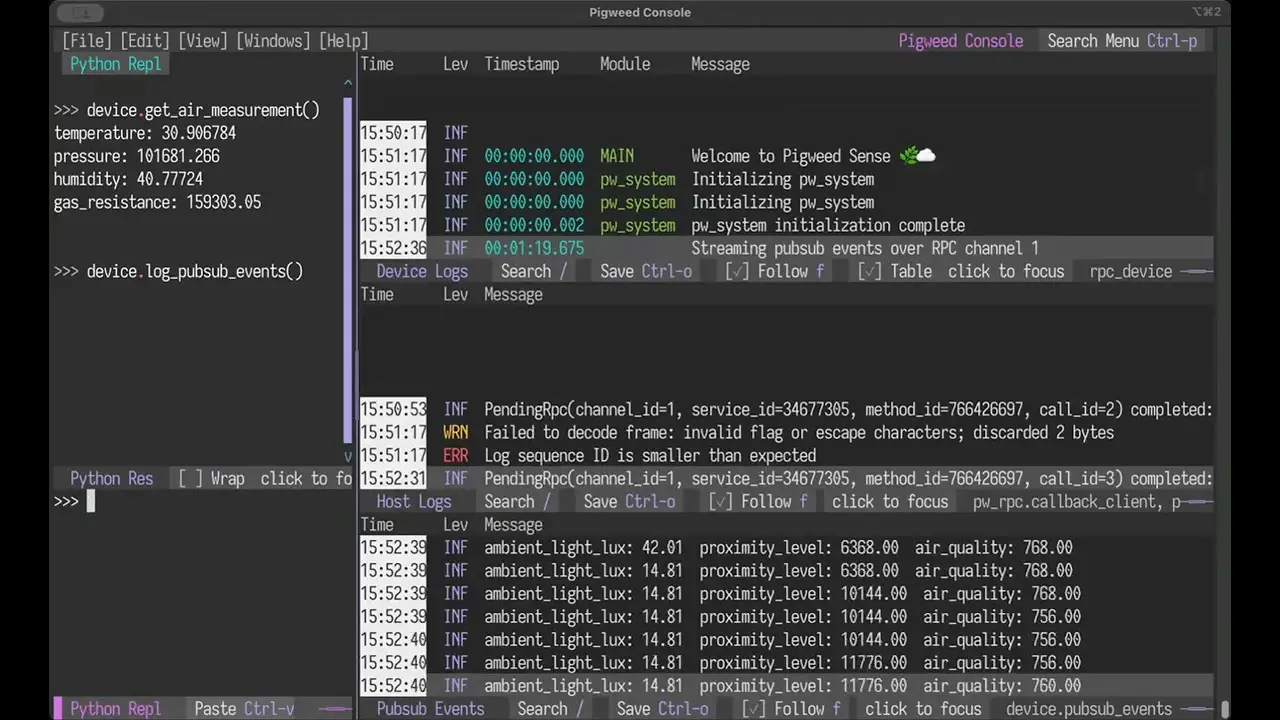Click scroll-up arrow in Python output pane
Image resolution: width=1280 pixels, height=720 pixels.
348,85
